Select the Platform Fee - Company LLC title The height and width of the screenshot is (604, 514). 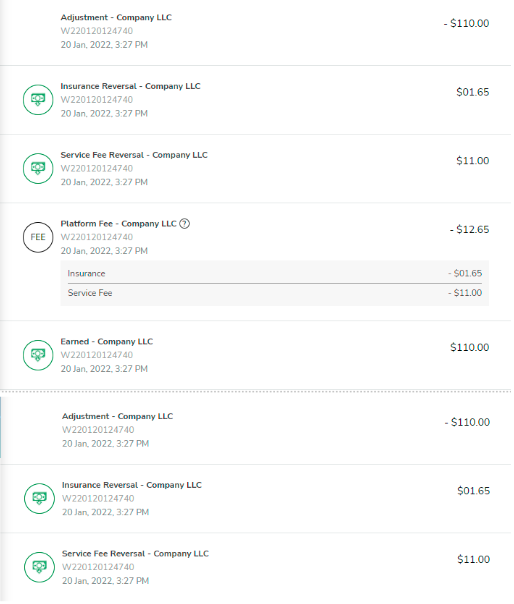(118, 224)
